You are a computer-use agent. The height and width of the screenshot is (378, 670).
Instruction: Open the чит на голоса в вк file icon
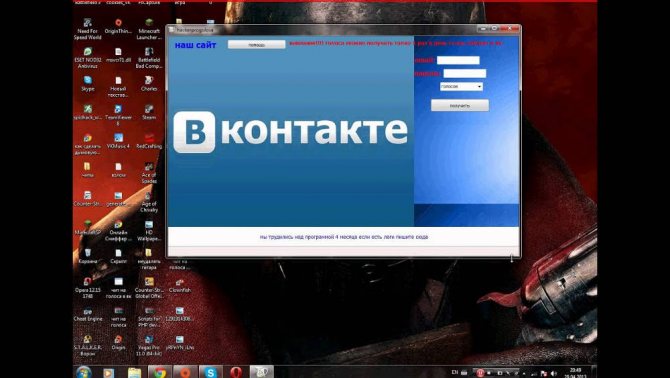tap(118, 288)
